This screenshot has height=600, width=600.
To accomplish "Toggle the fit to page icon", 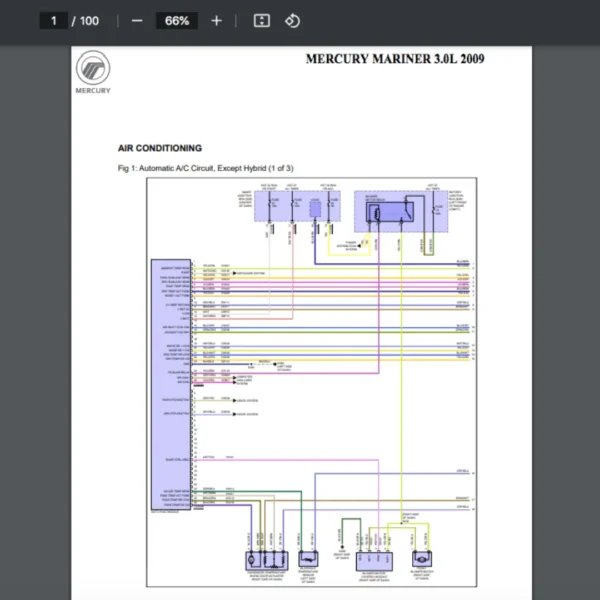I will tap(261, 20).
